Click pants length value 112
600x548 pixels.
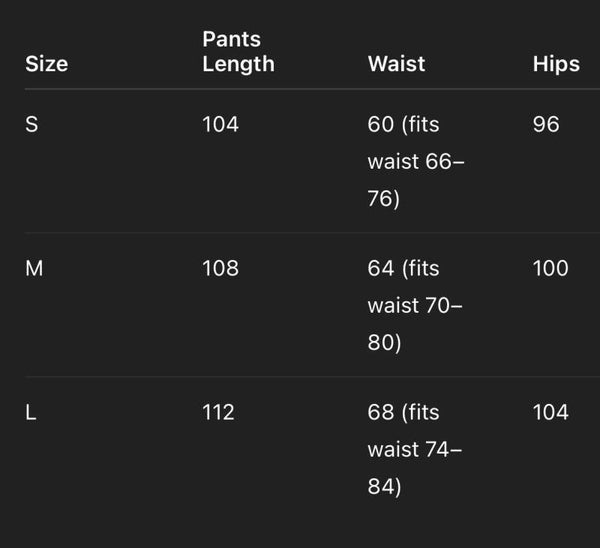(x=218, y=413)
